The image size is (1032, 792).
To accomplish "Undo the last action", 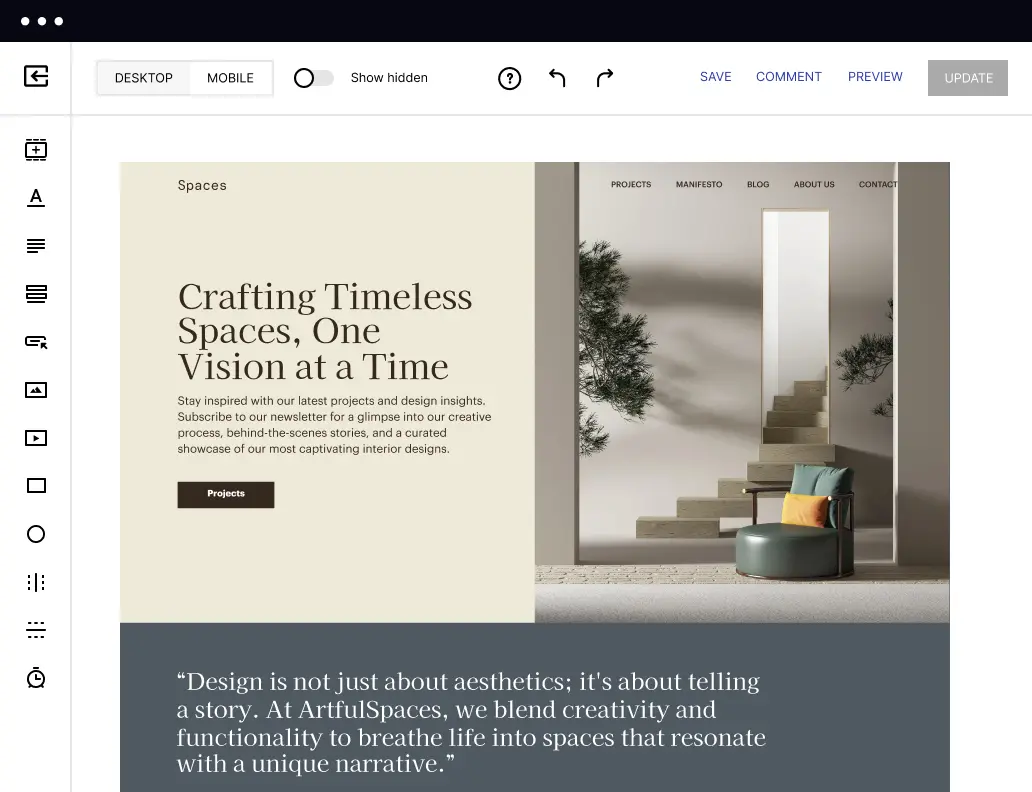I will pos(557,78).
